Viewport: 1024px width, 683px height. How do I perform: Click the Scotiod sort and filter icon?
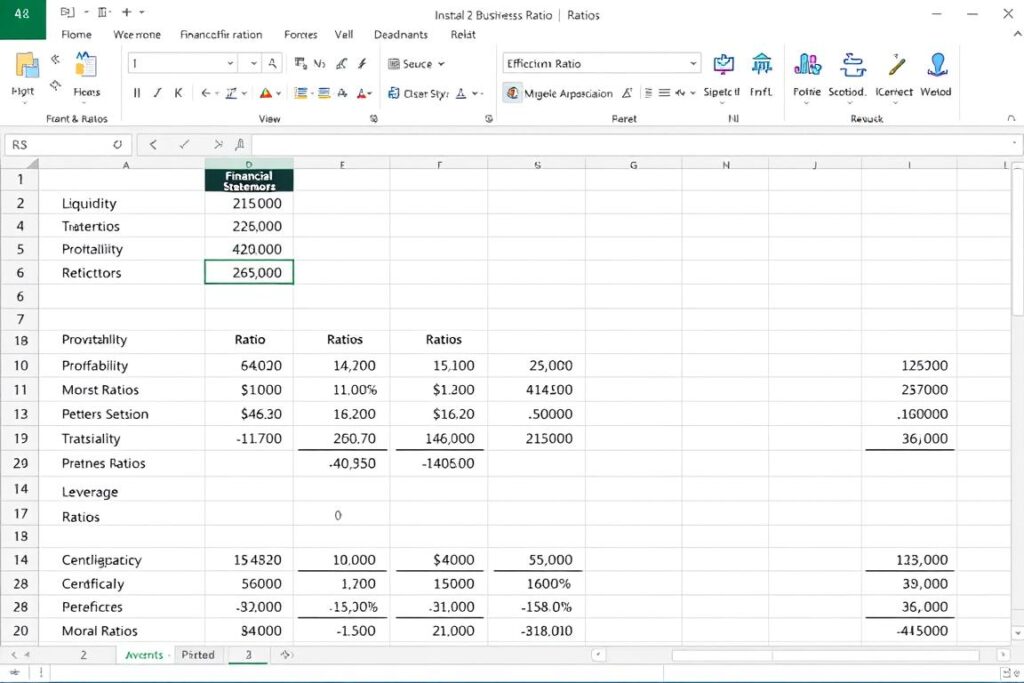coord(853,64)
